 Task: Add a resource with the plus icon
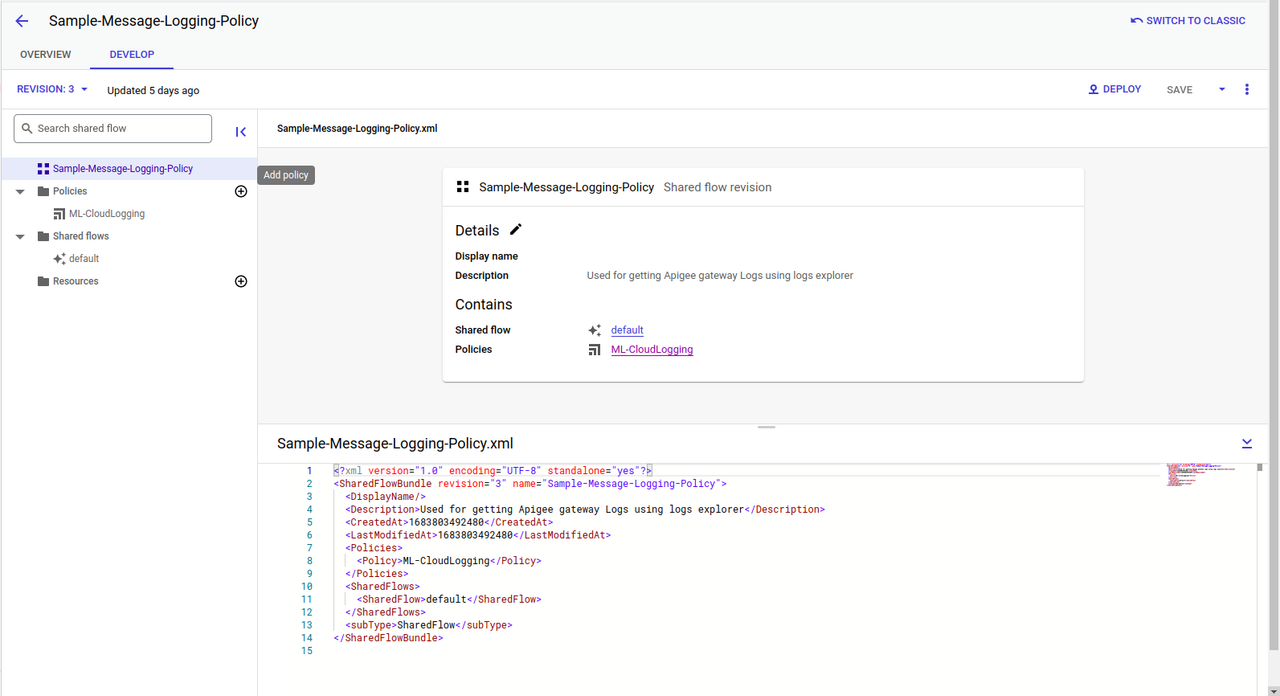pos(240,281)
